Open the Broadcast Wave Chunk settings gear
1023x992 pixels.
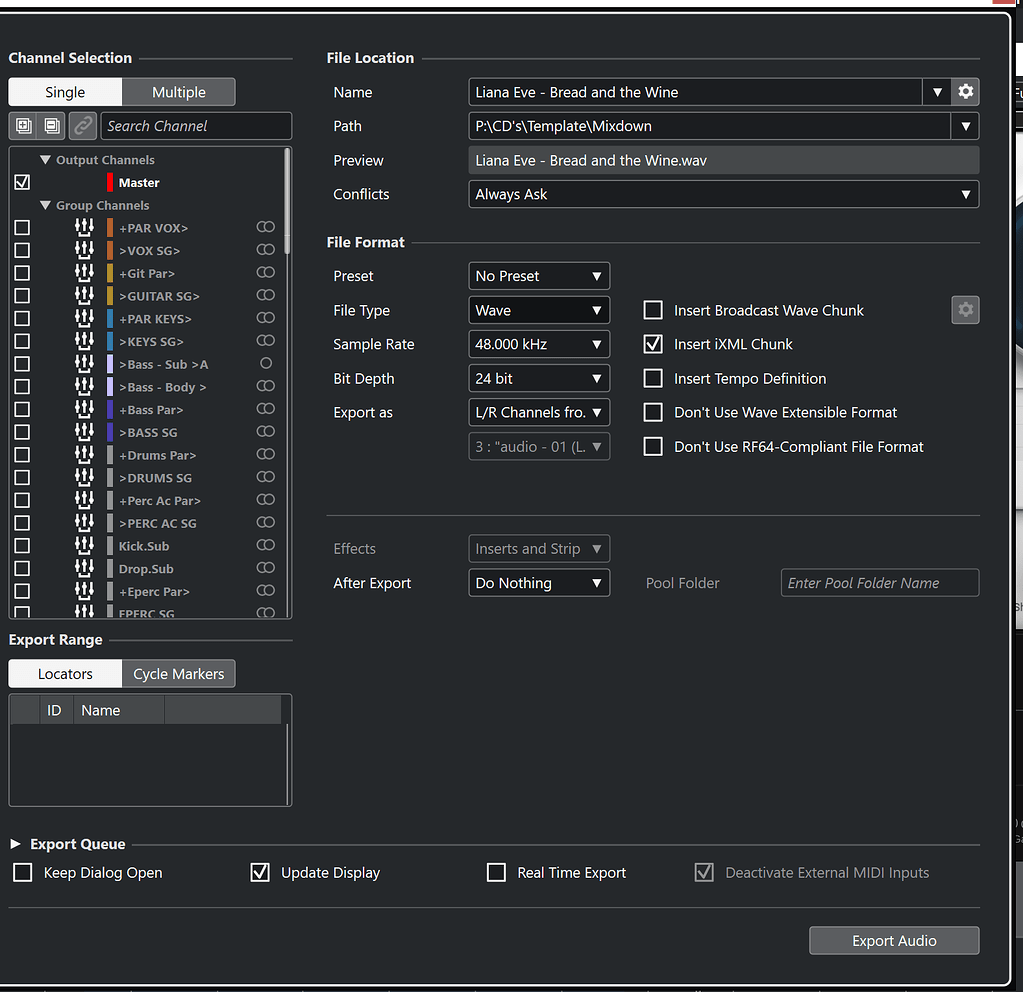click(x=964, y=310)
